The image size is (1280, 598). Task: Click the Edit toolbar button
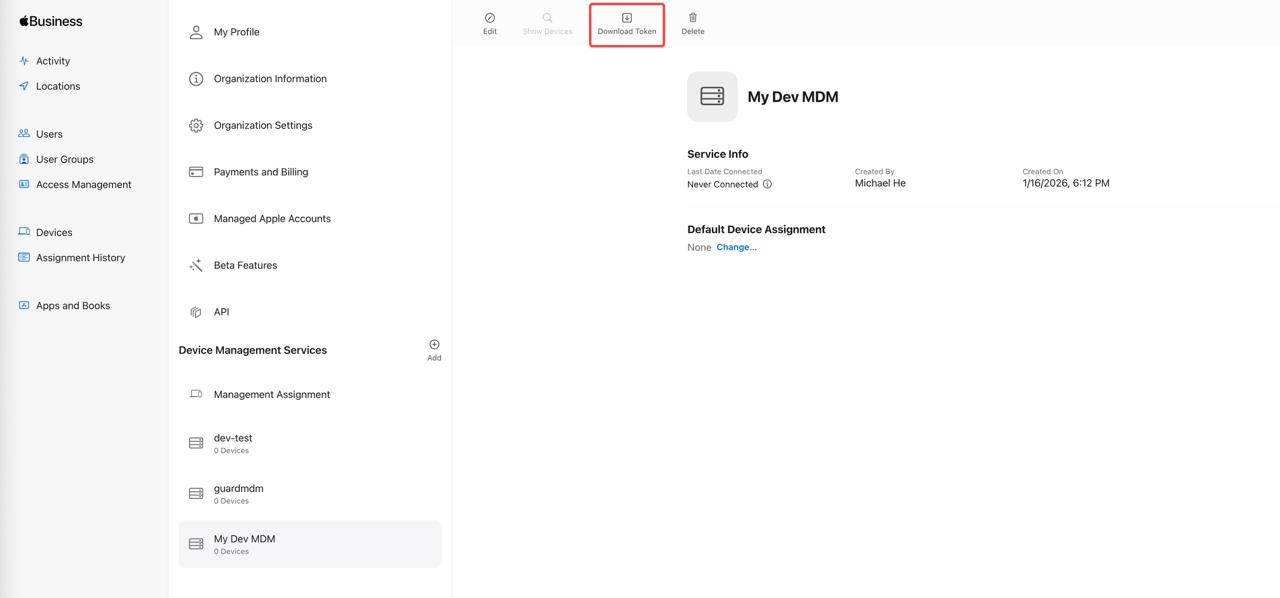click(490, 23)
